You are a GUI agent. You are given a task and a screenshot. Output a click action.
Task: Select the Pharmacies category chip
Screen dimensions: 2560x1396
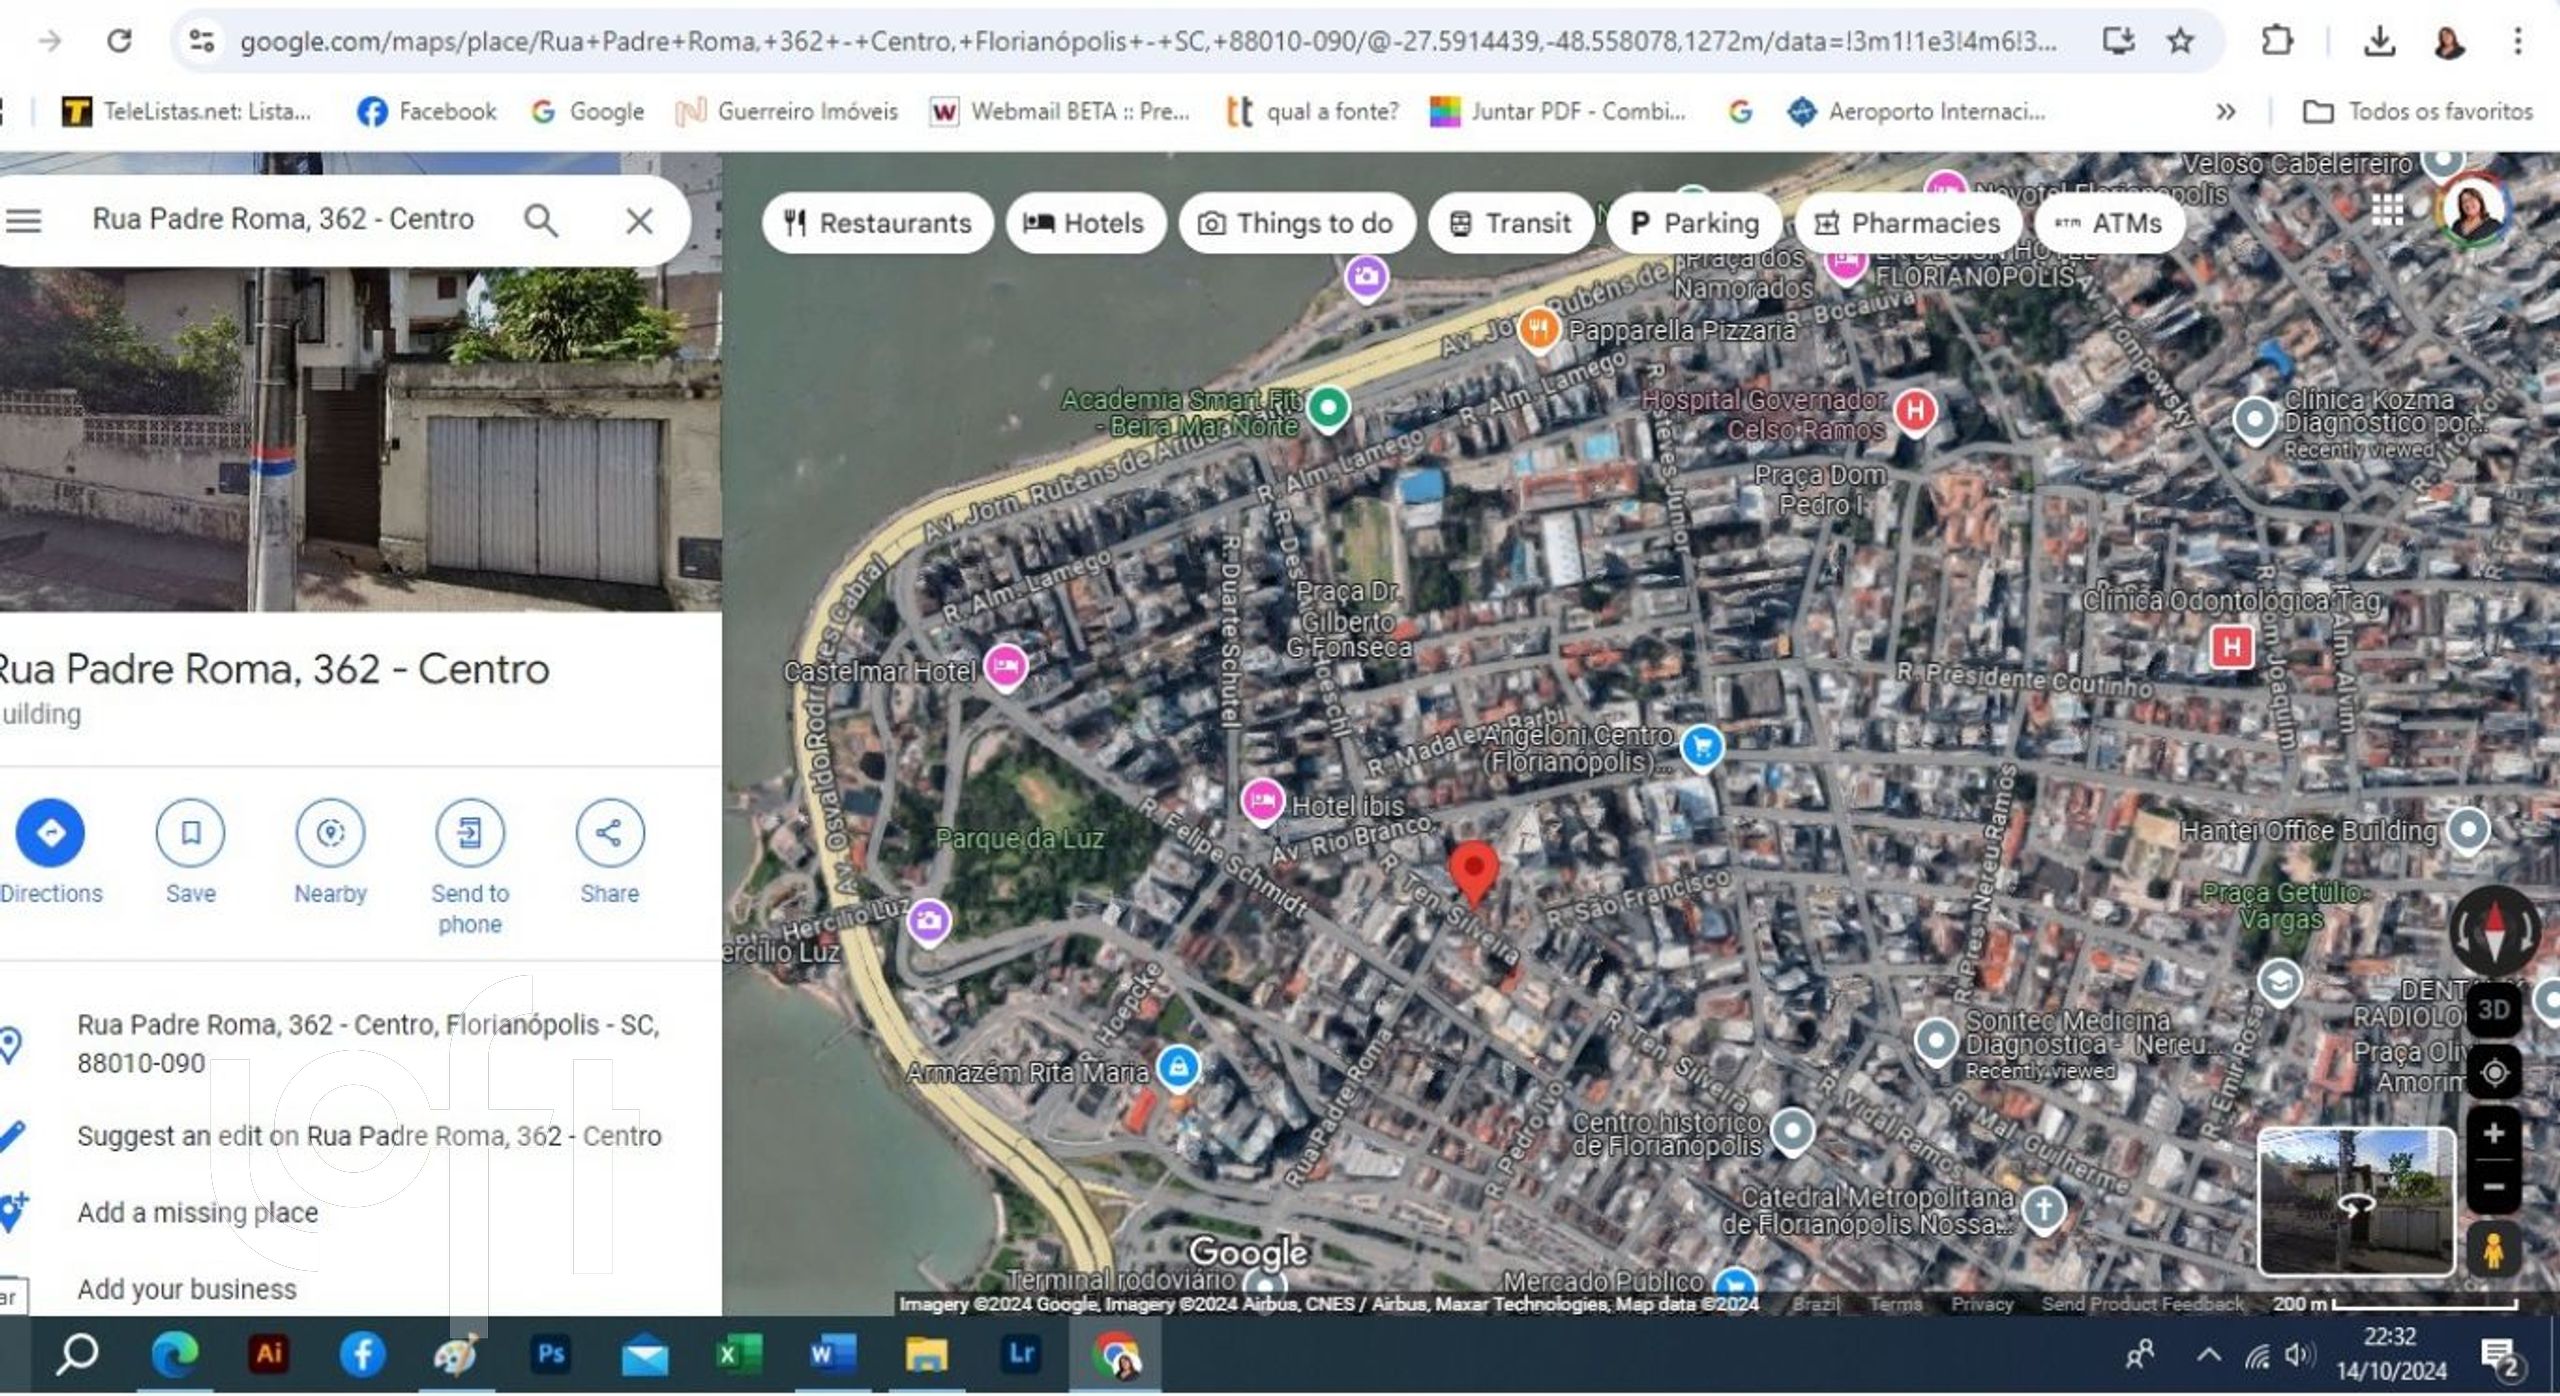(x=1907, y=223)
